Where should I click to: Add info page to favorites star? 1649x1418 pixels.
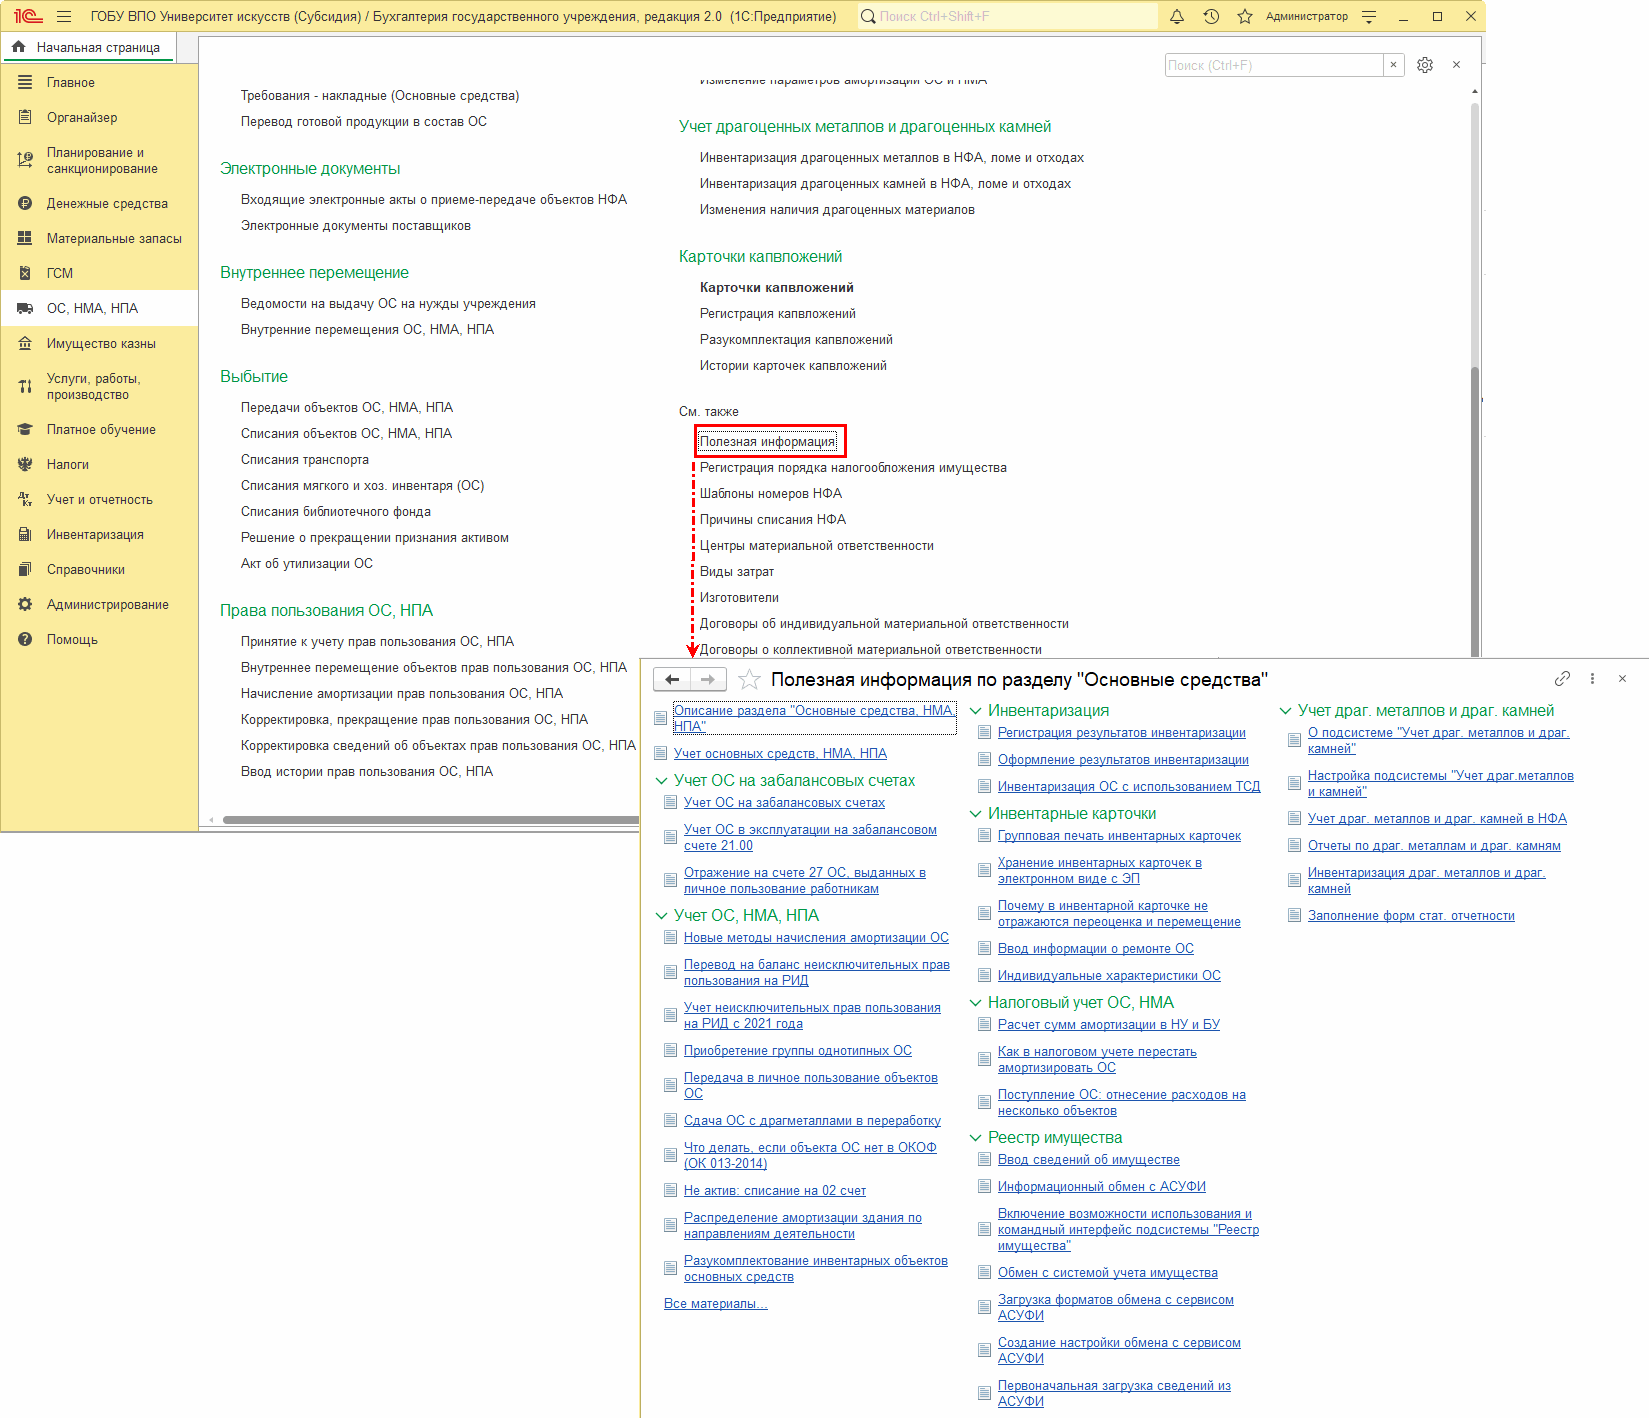click(749, 680)
